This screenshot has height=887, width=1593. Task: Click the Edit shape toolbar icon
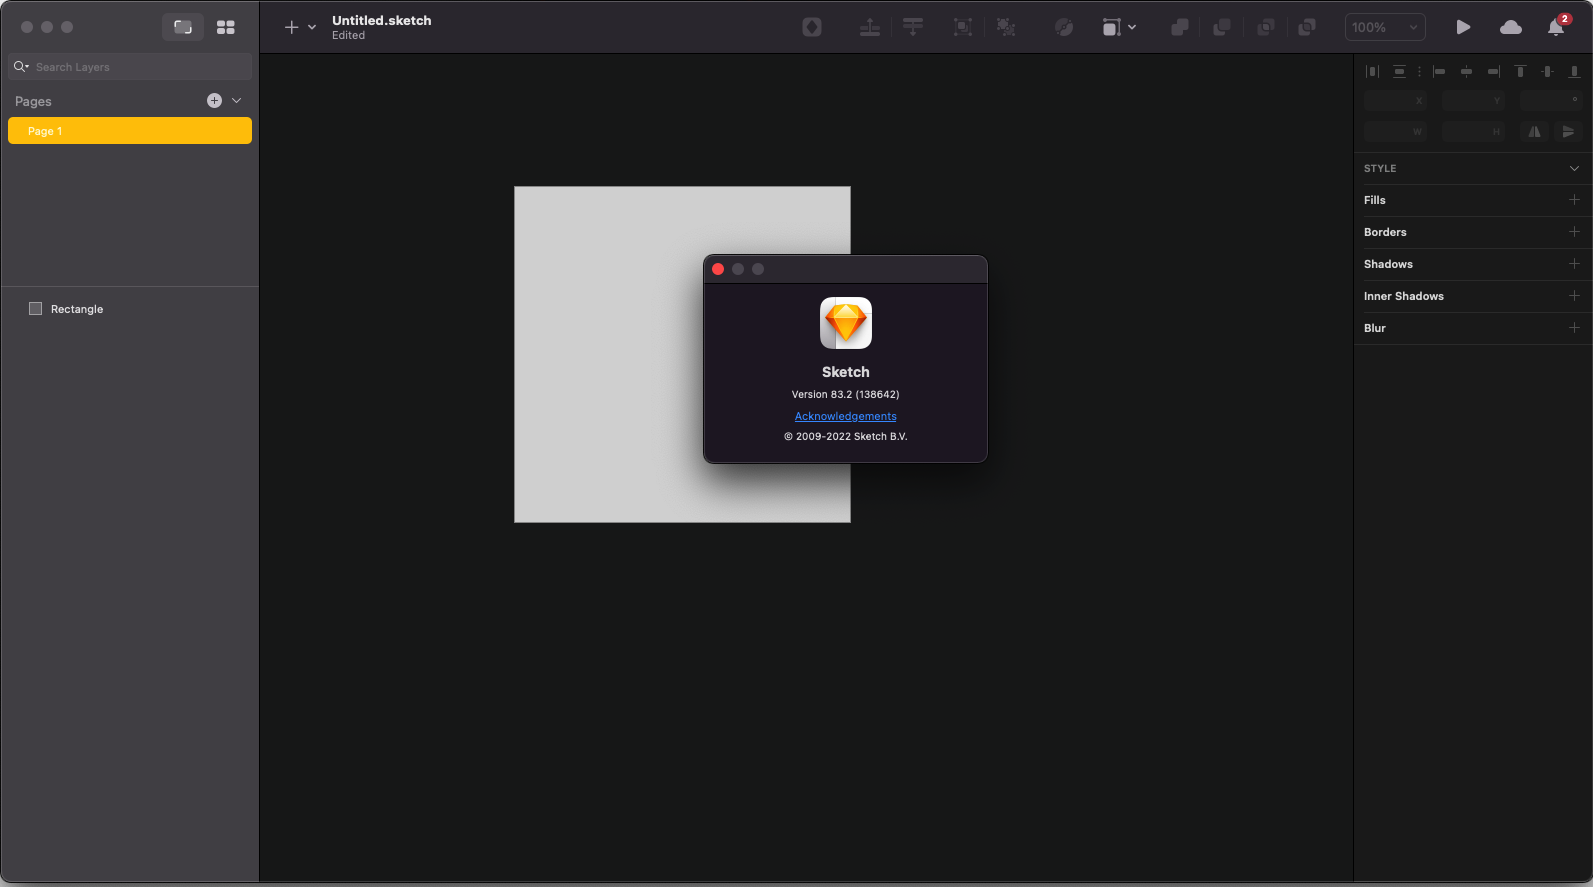1064,27
